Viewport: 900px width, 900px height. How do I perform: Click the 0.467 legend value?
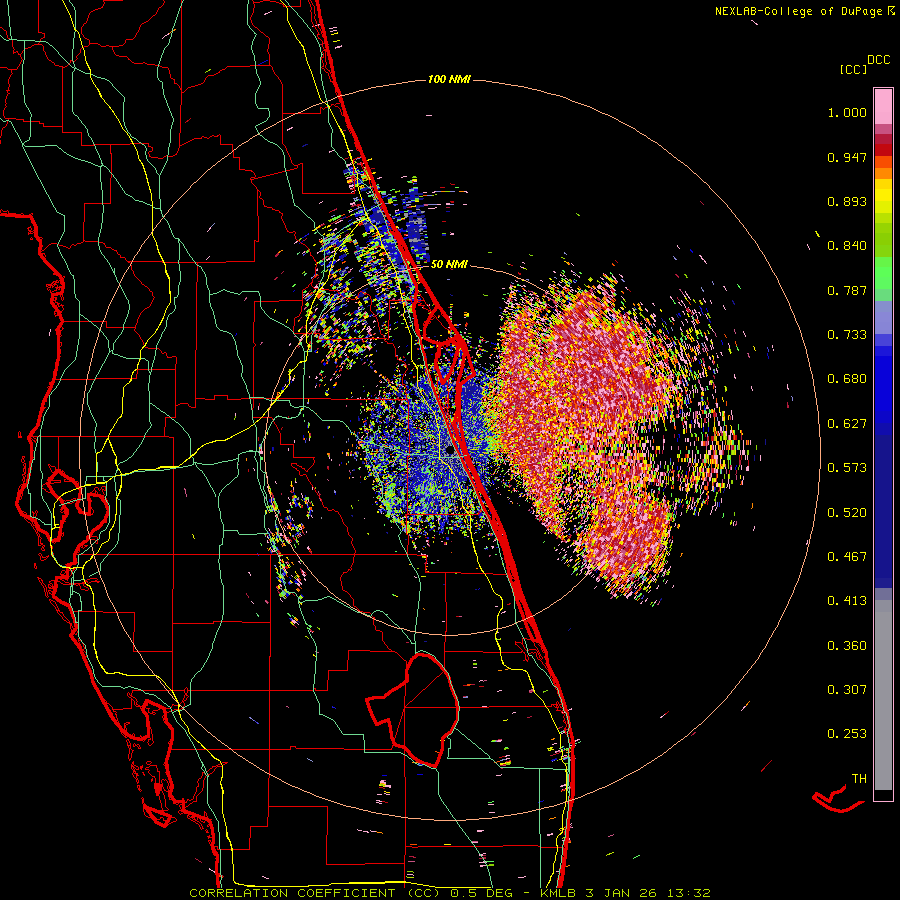pyautogui.click(x=847, y=557)
